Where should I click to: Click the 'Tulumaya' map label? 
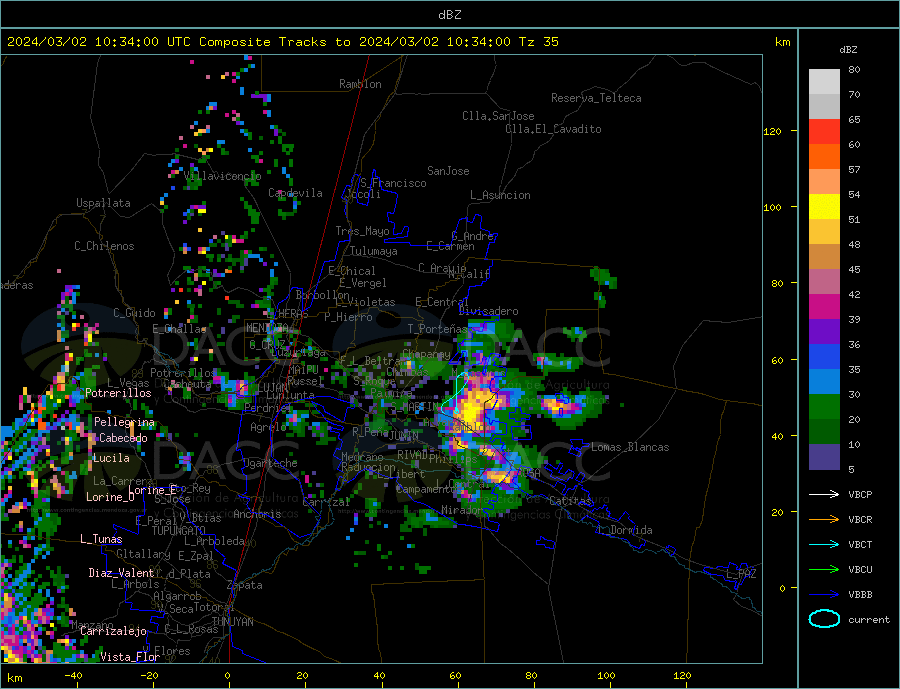(x=374, y=251)
